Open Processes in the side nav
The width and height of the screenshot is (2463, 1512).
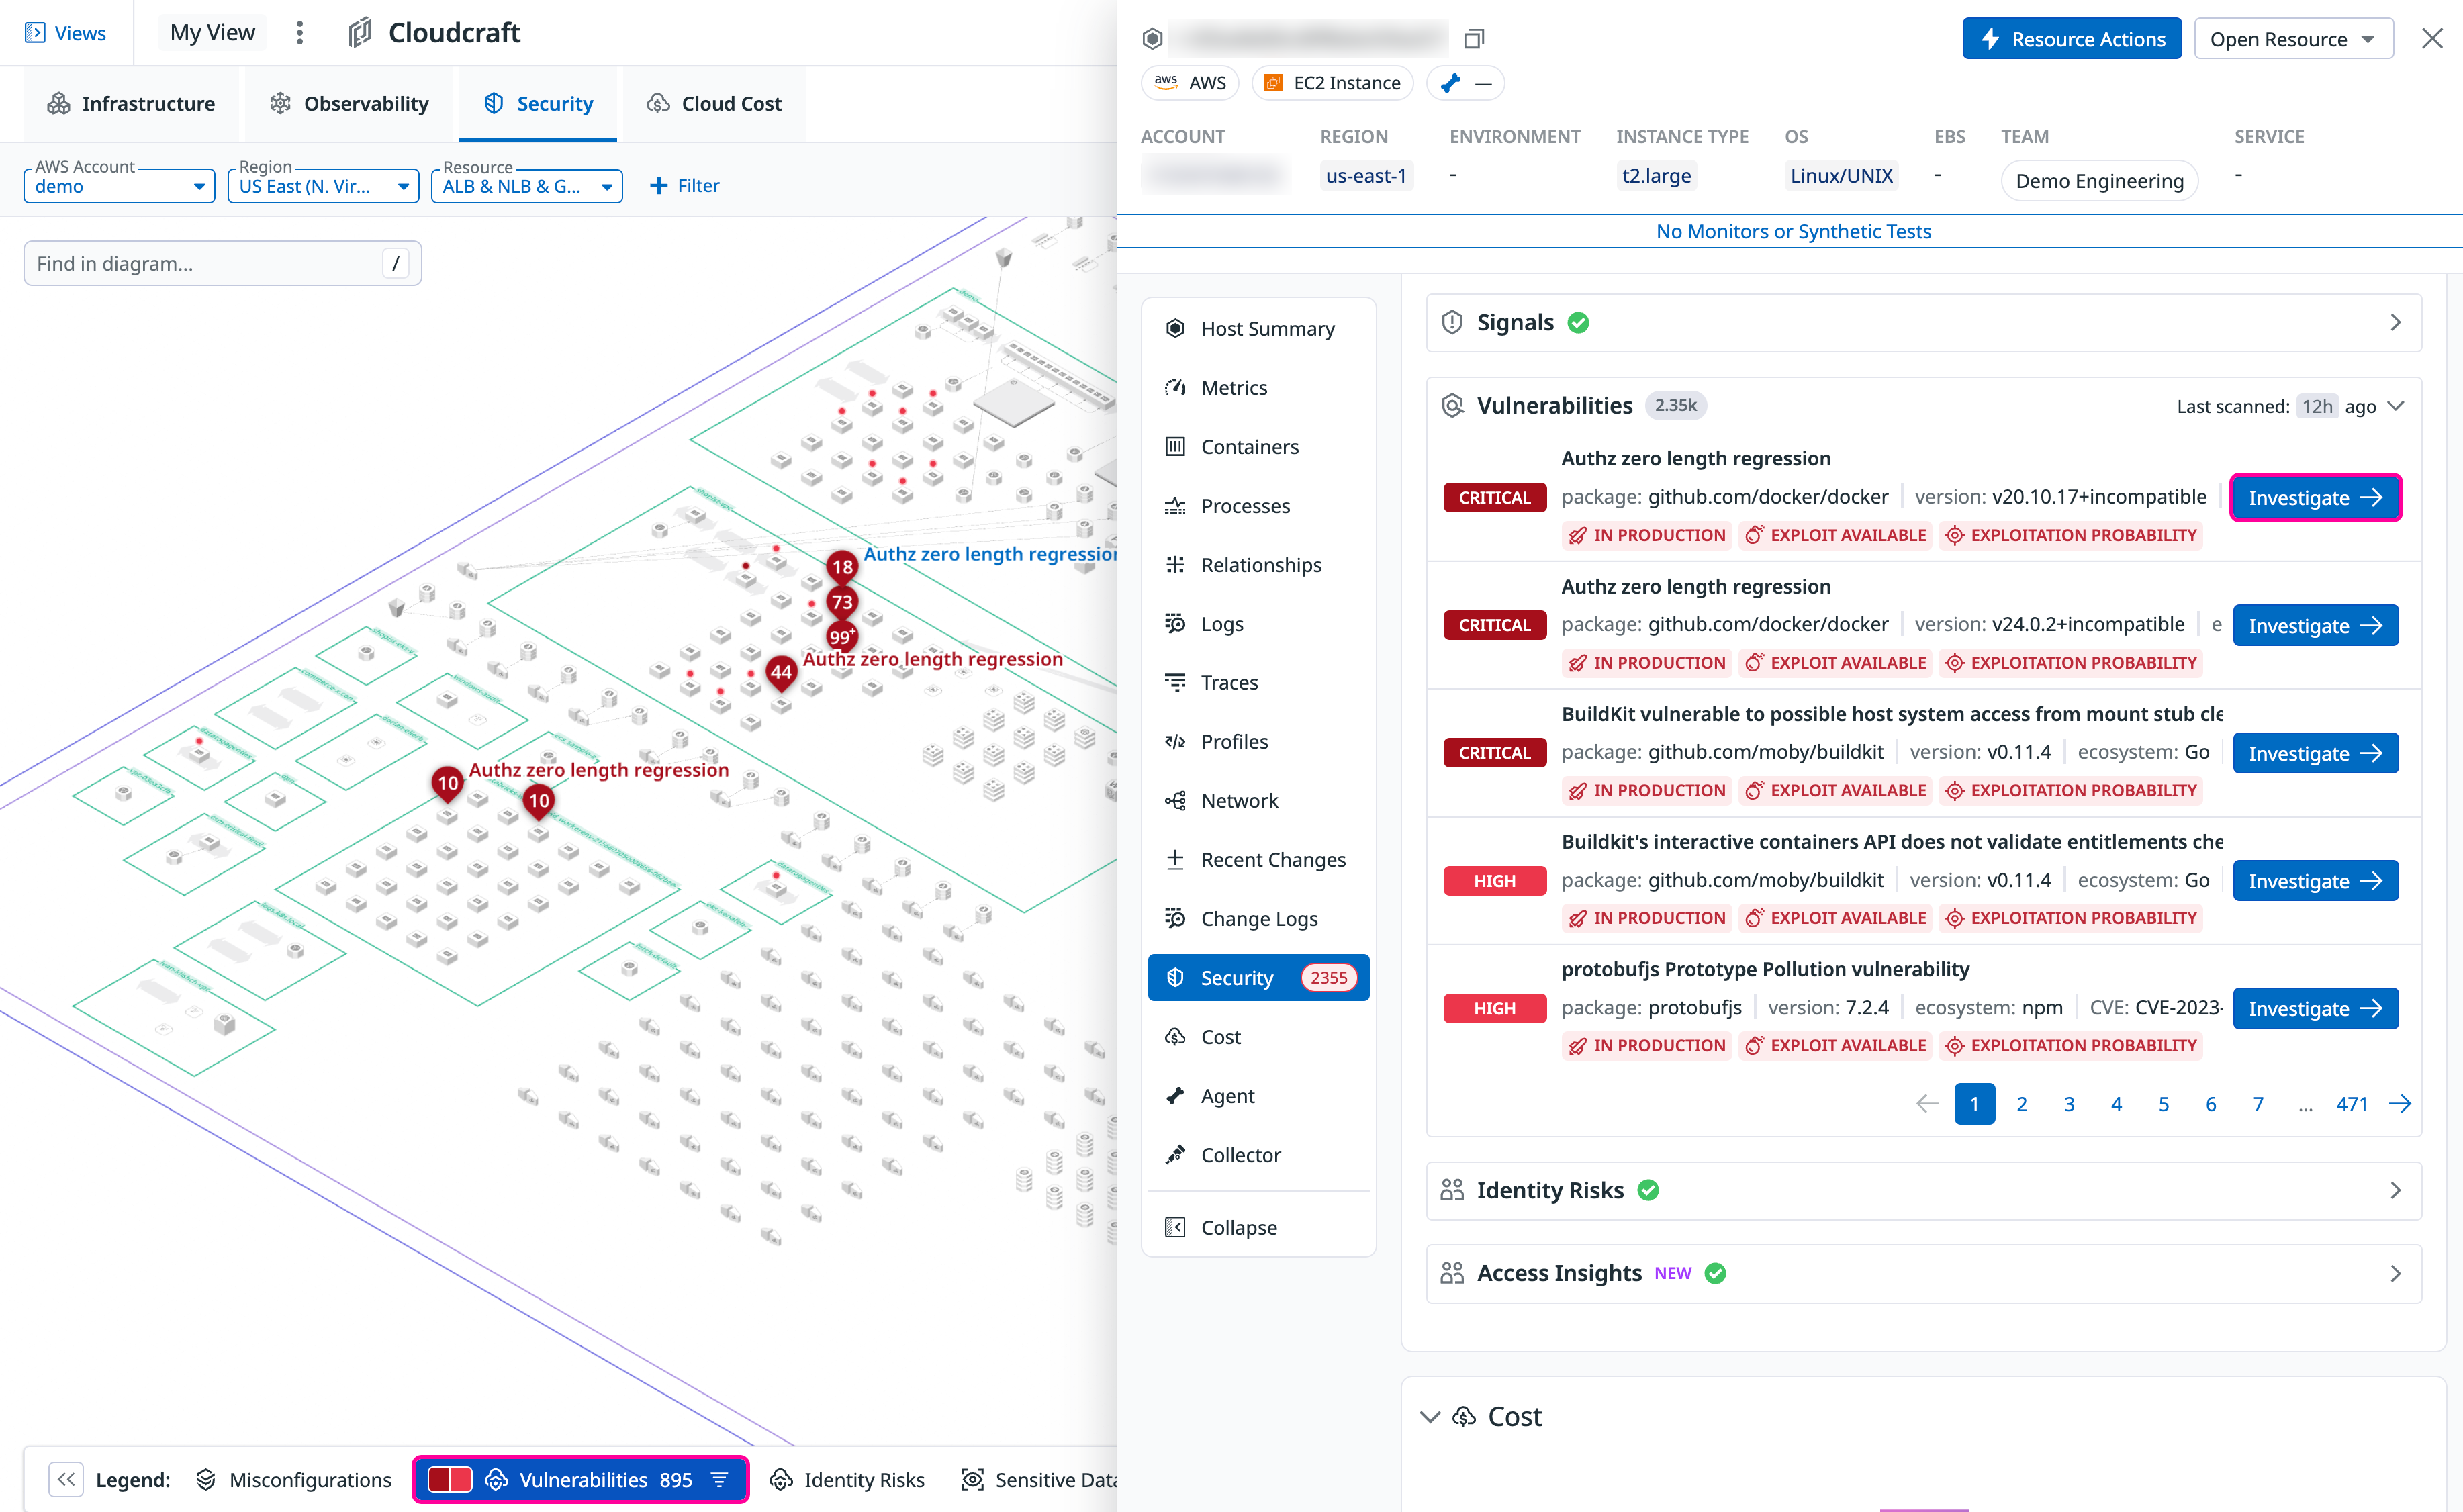1258,506
